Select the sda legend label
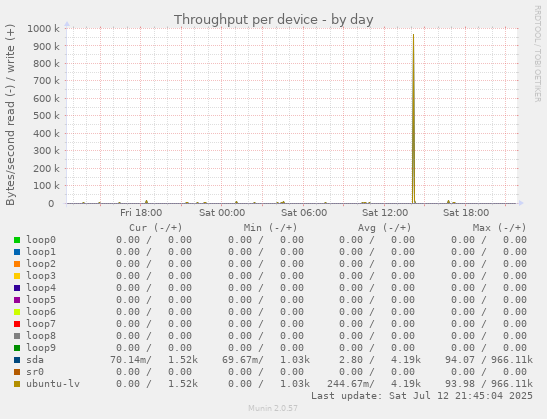The width and height of the screenshot is (547, 419). [35, 360]
